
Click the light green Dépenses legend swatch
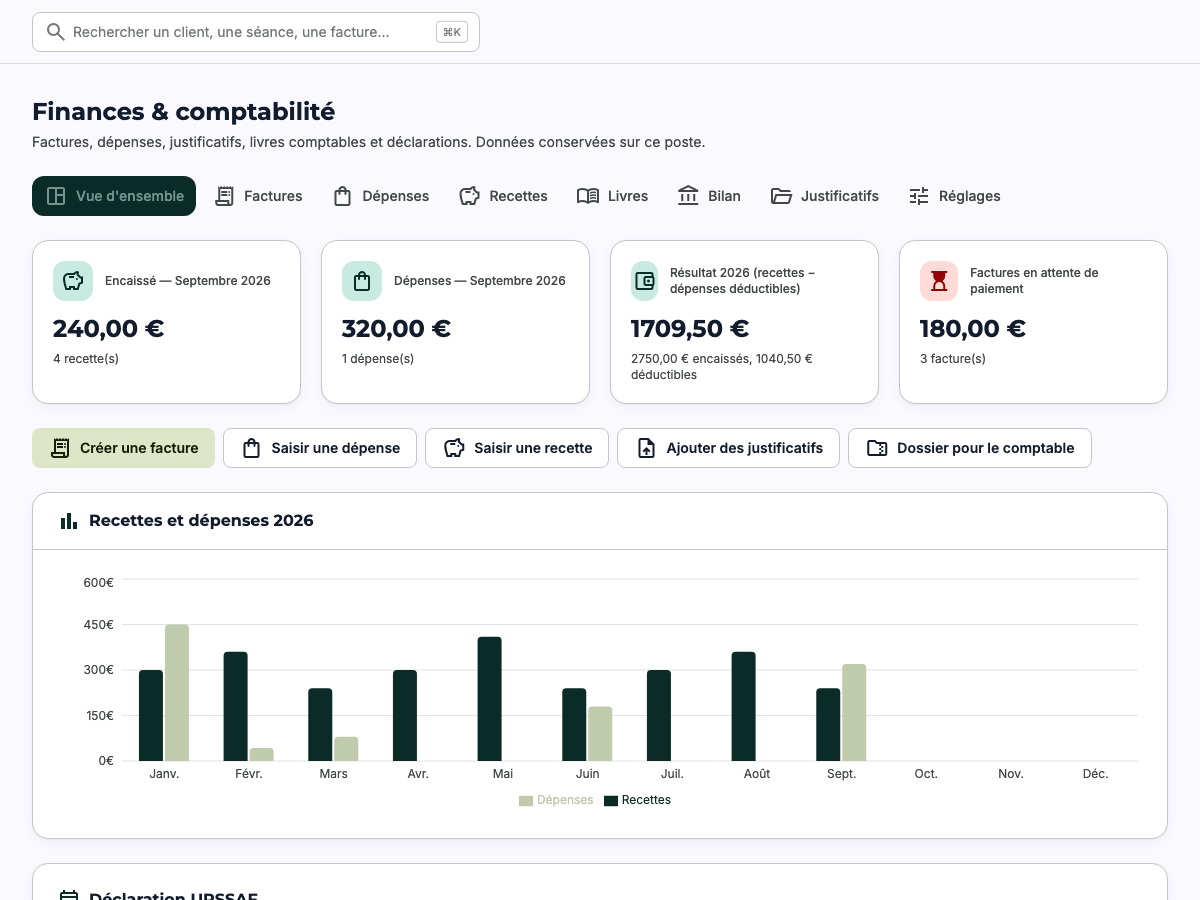click(526, 800)
